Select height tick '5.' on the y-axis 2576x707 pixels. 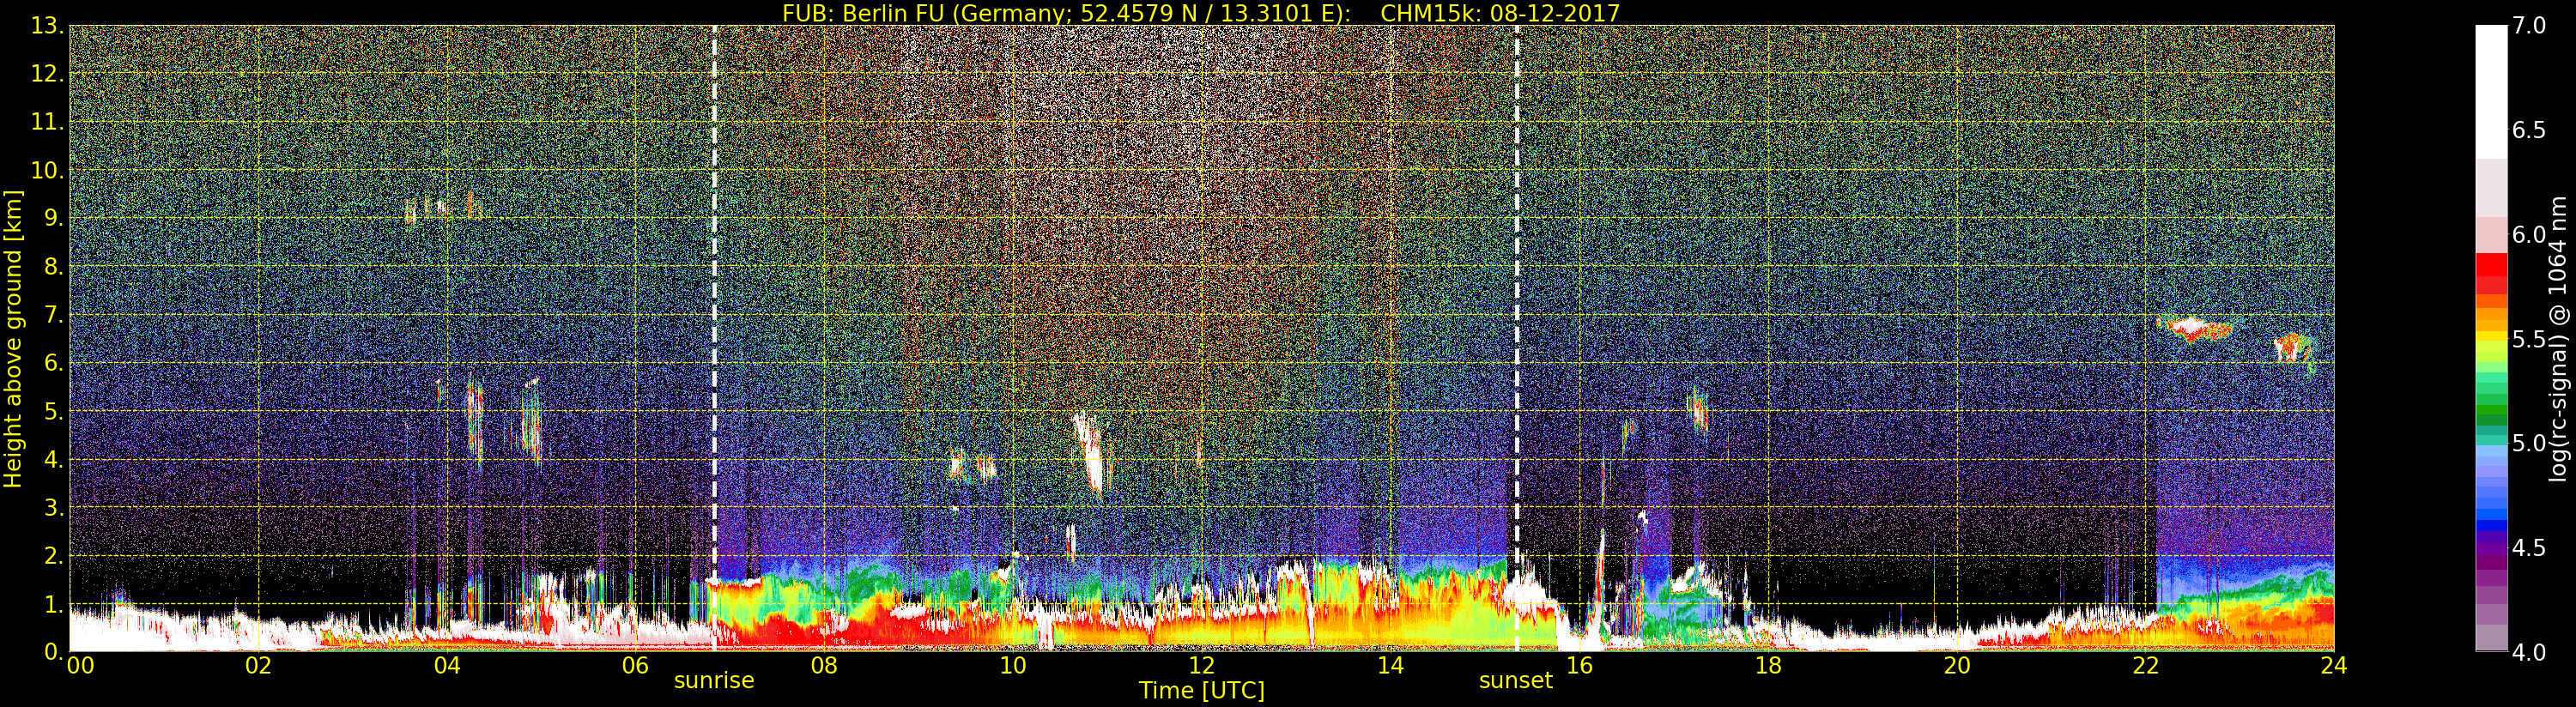pos(54,411)
